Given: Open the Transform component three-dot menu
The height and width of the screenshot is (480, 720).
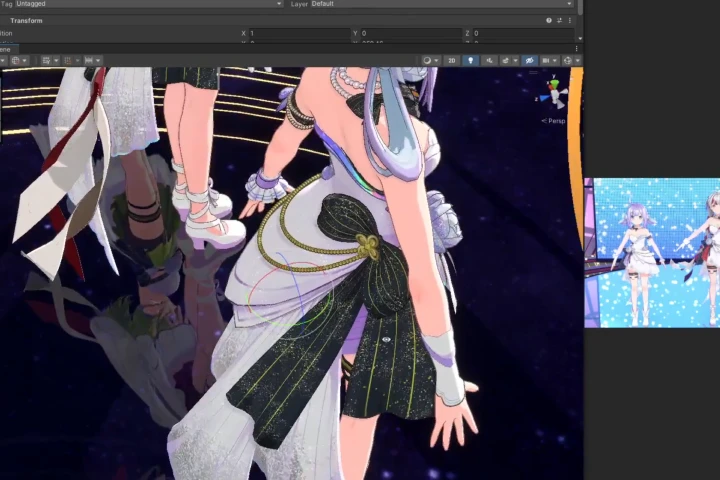Looking at the screenshot, I should [570, 21].
